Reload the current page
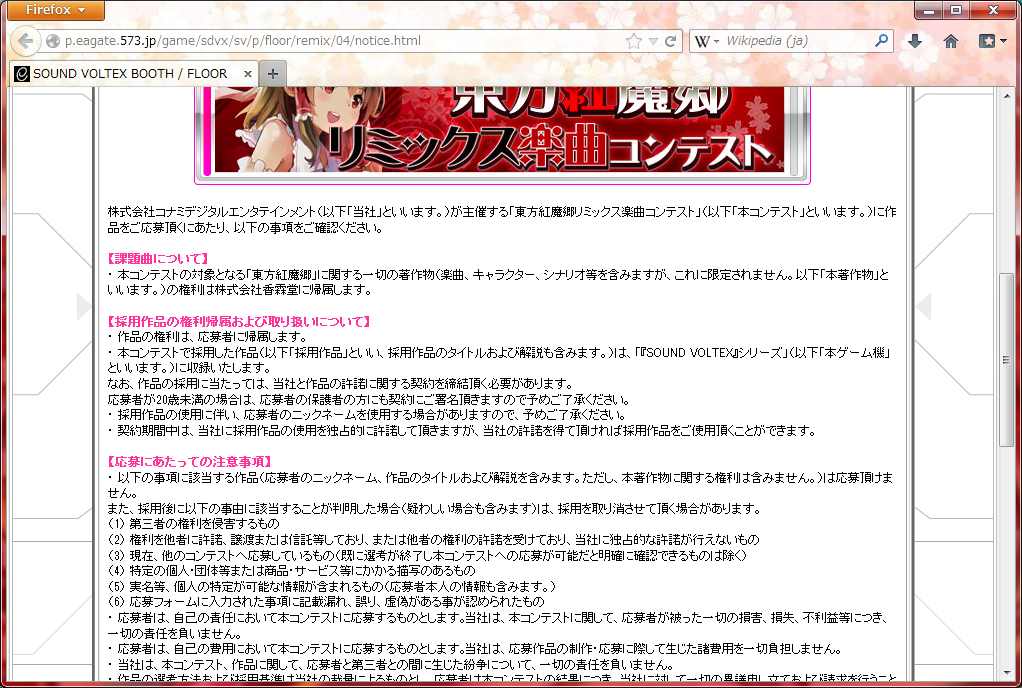The height and width of the screenshot is (688, 1022). coord(671,42)
